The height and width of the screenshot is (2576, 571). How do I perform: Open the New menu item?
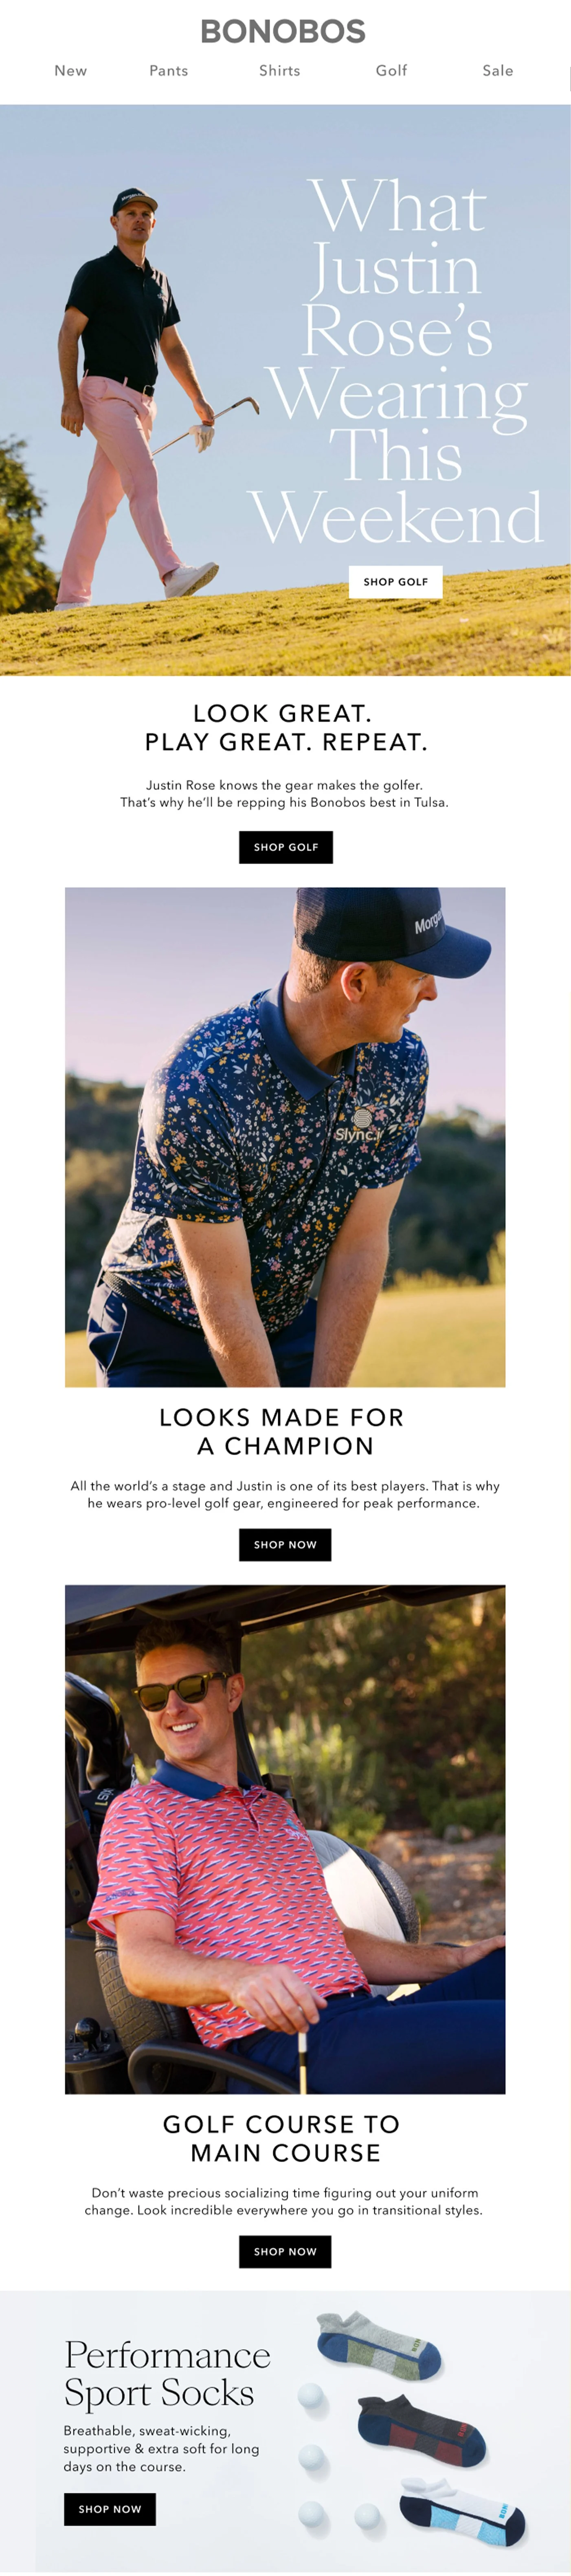click(71, 71)
